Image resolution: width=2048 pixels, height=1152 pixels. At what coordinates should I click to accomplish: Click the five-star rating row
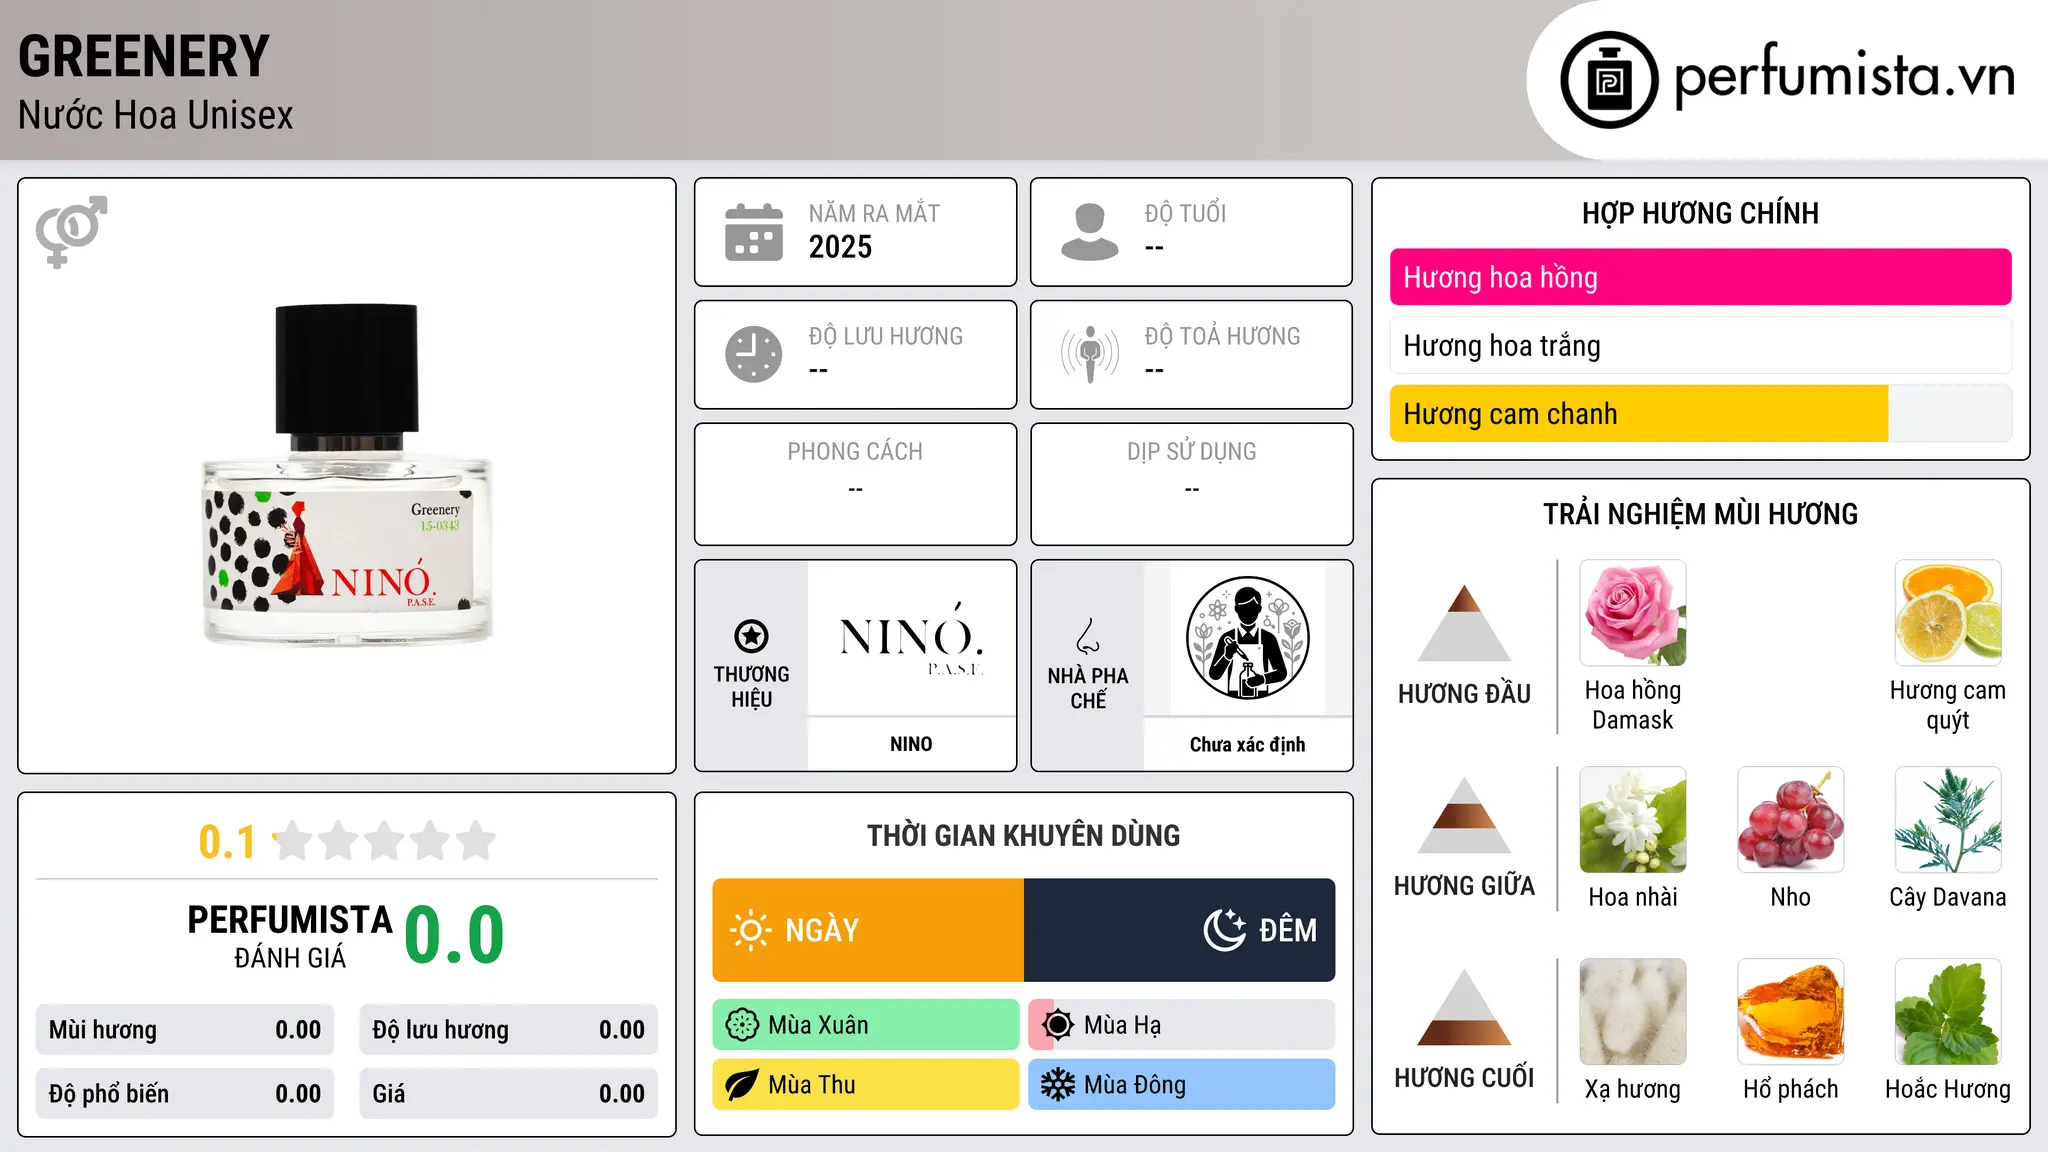[384, 841]
